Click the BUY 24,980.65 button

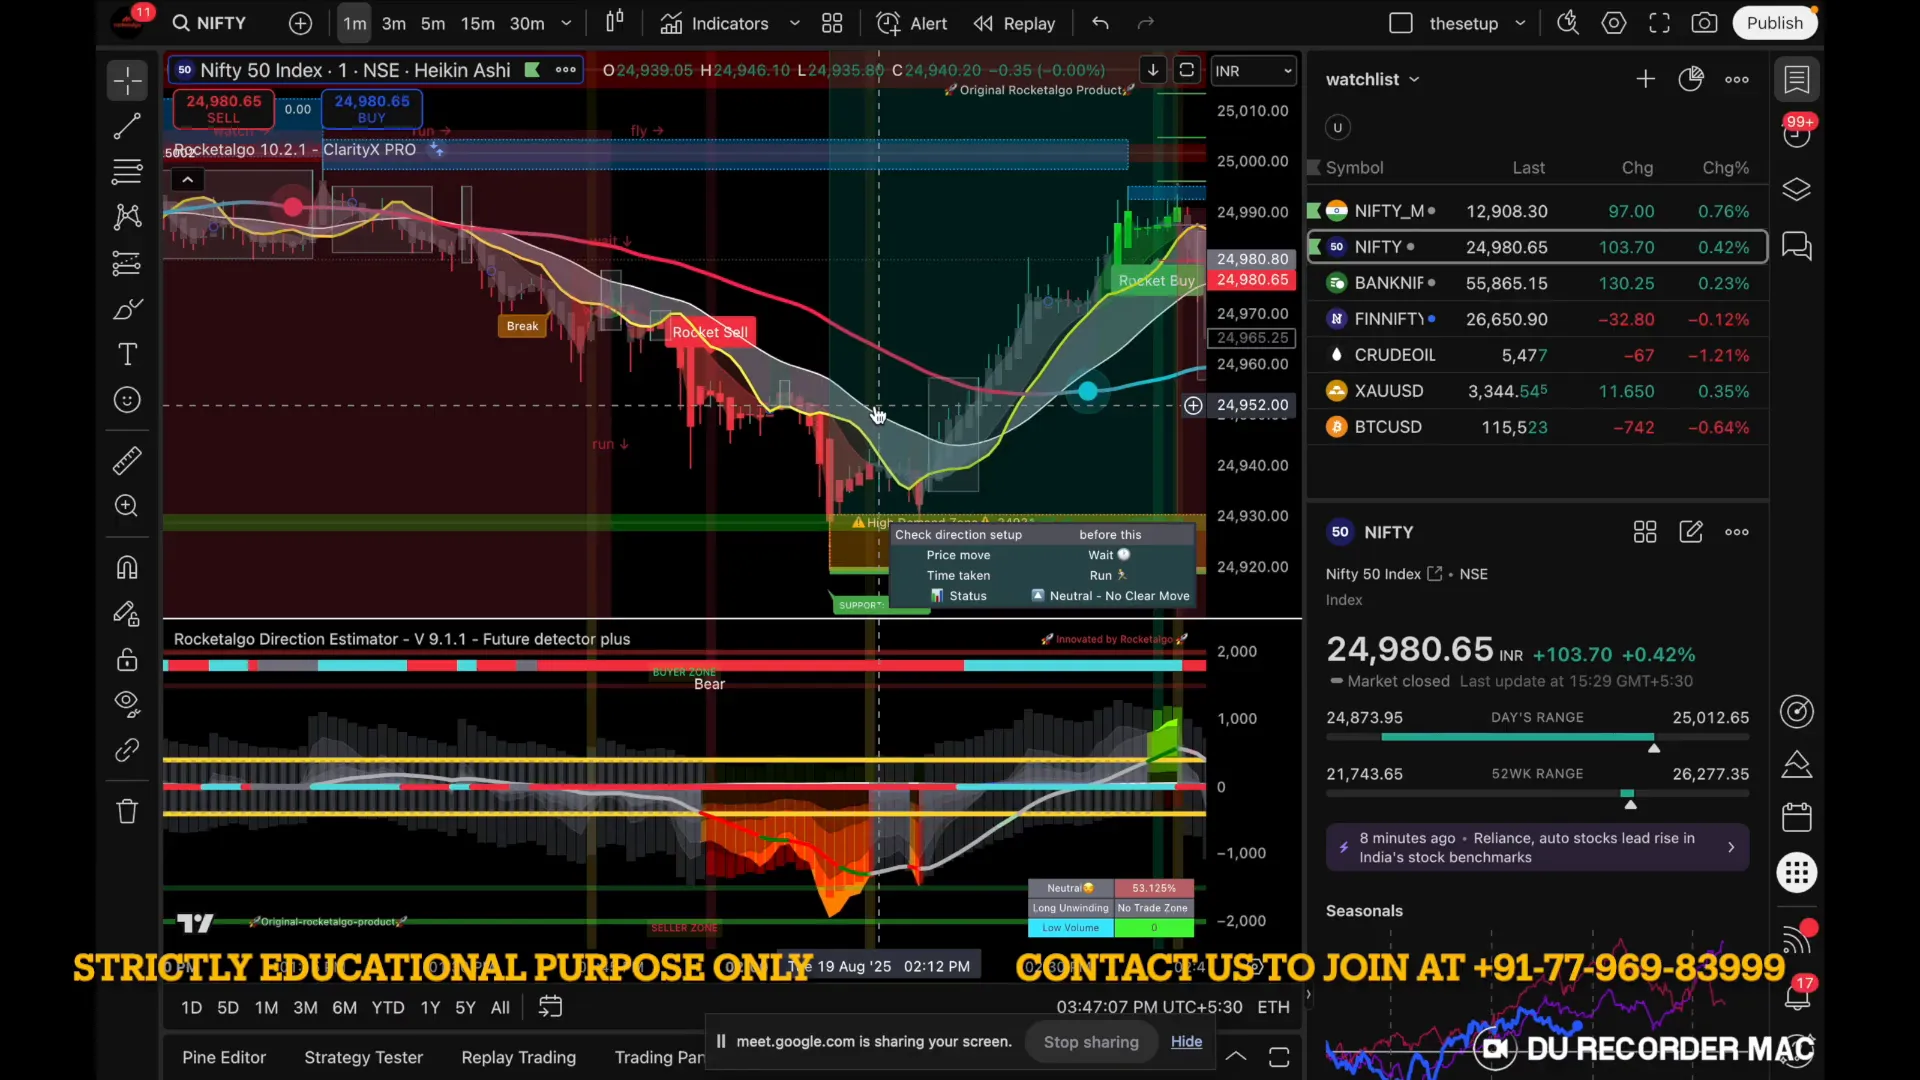372,109
